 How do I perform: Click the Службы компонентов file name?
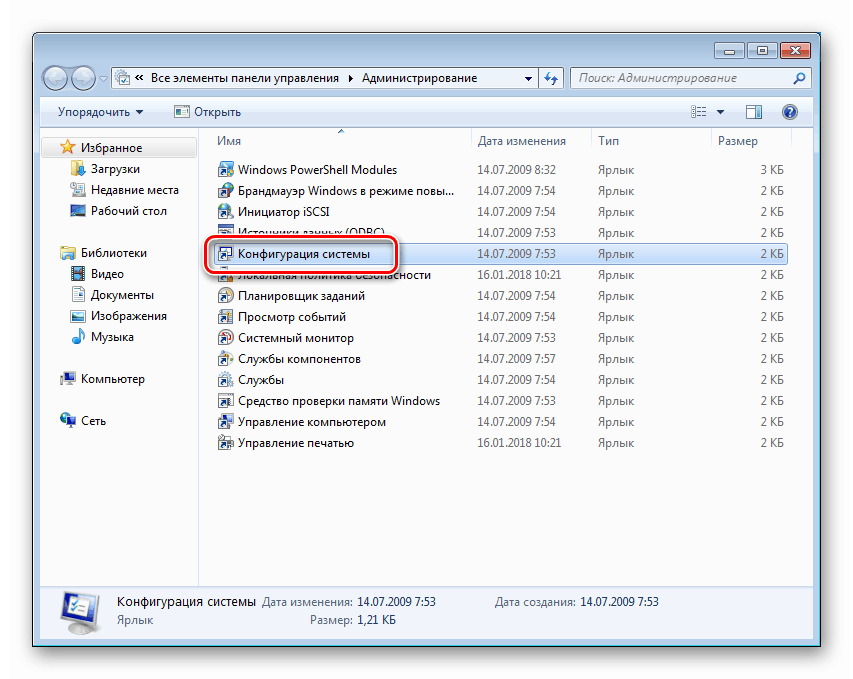(299, 359)
